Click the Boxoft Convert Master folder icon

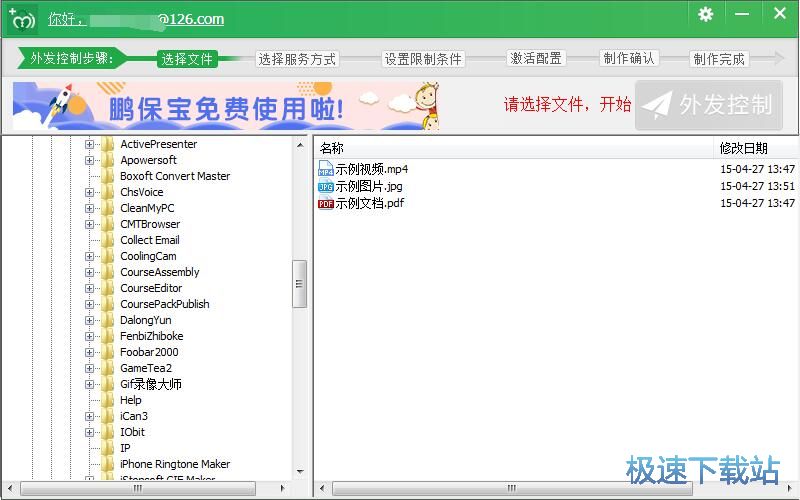tap(107, 176)
